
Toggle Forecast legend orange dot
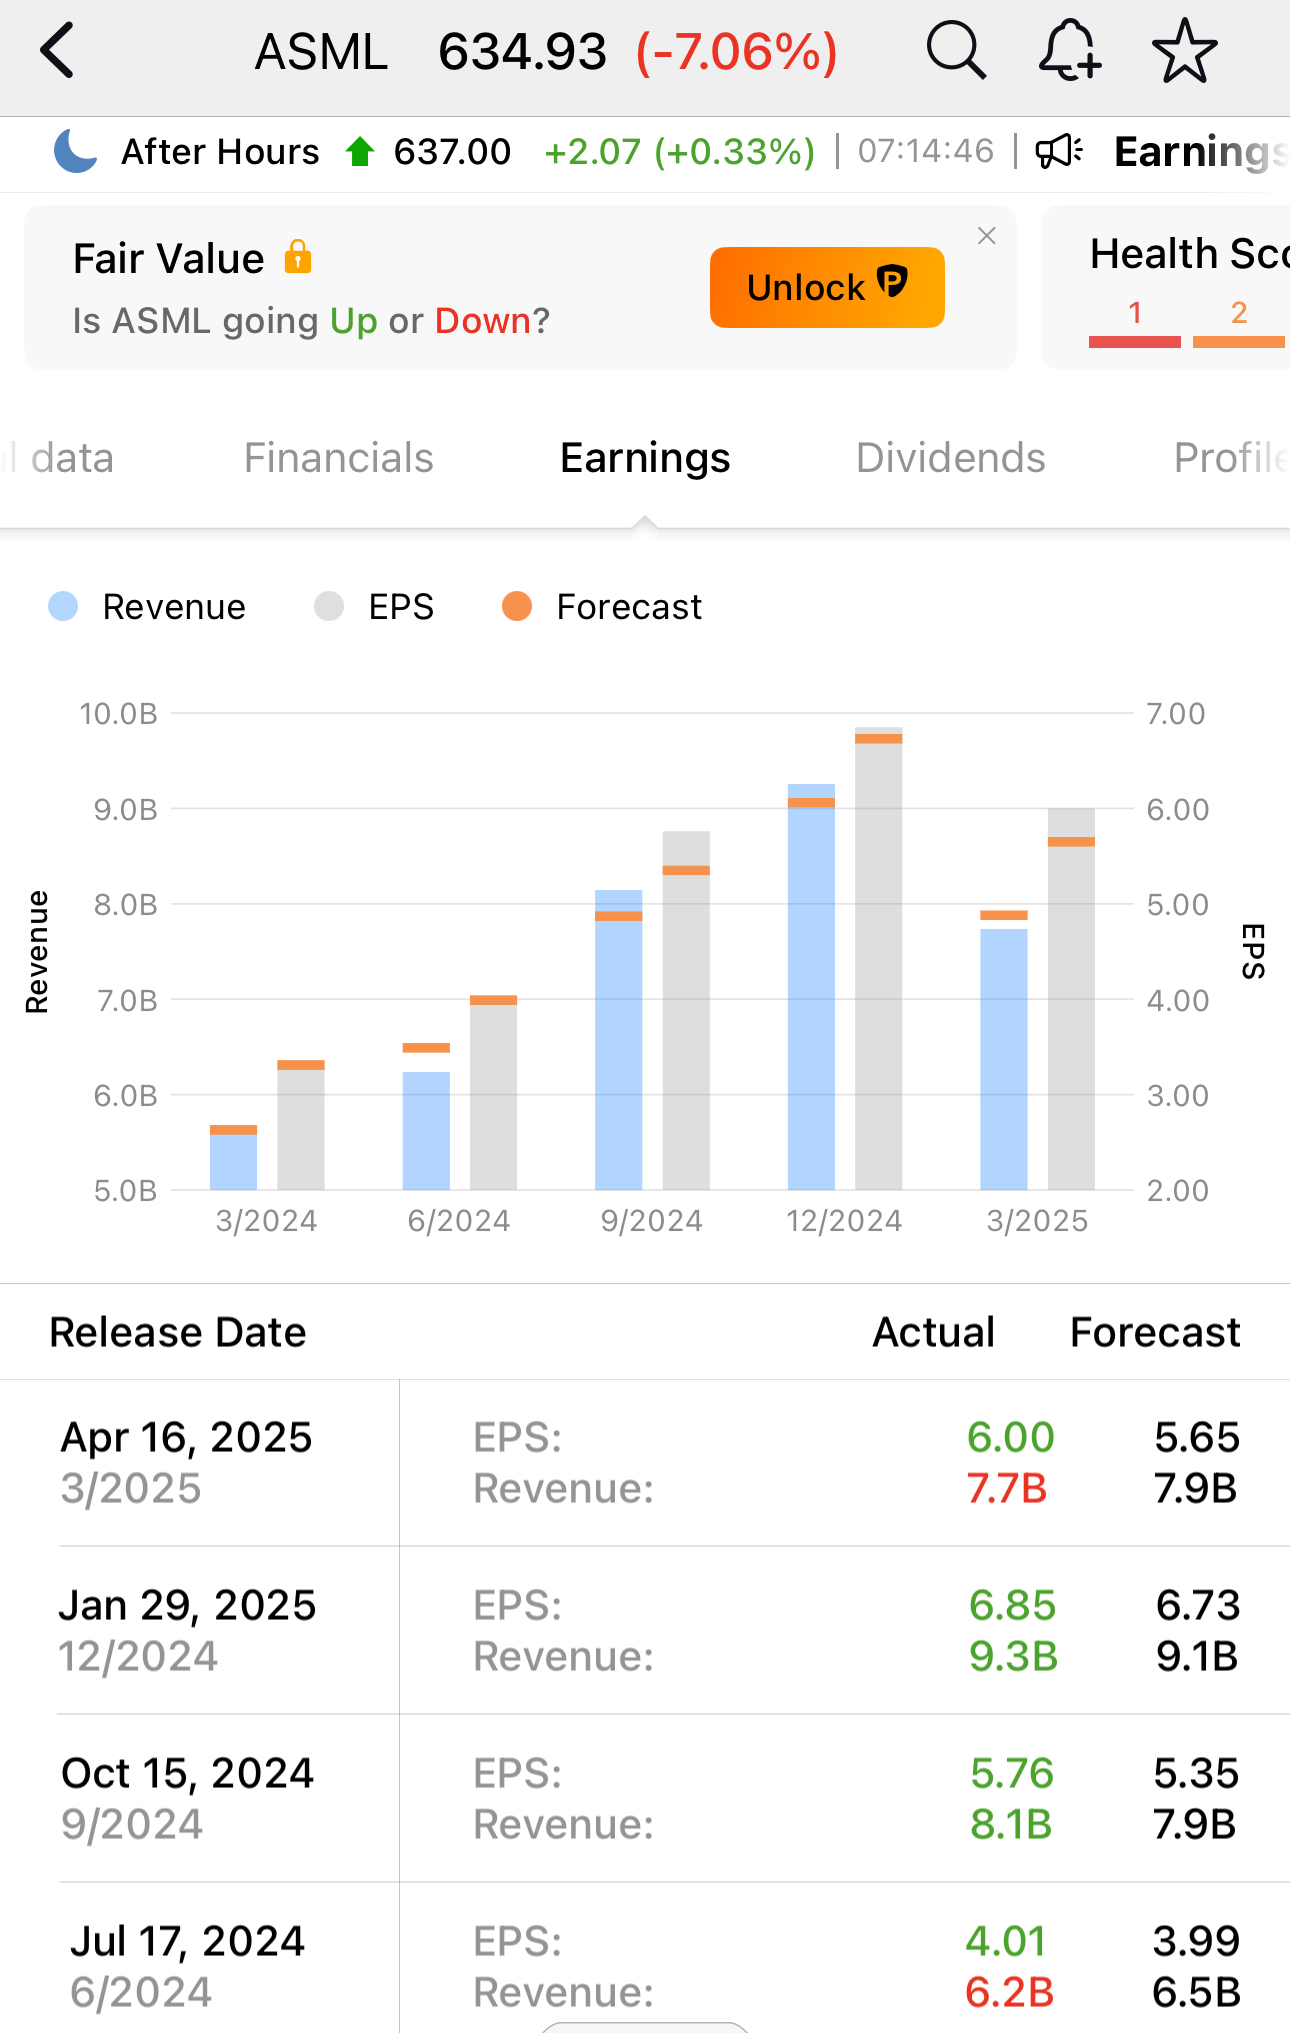pyautogui.click(x=517, y=606)
